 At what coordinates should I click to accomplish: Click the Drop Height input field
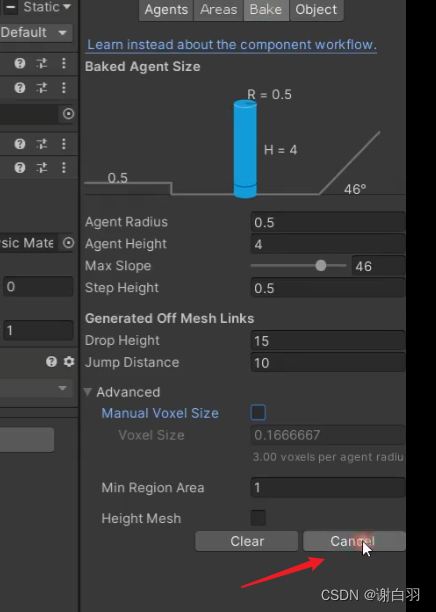pos(328,341)
